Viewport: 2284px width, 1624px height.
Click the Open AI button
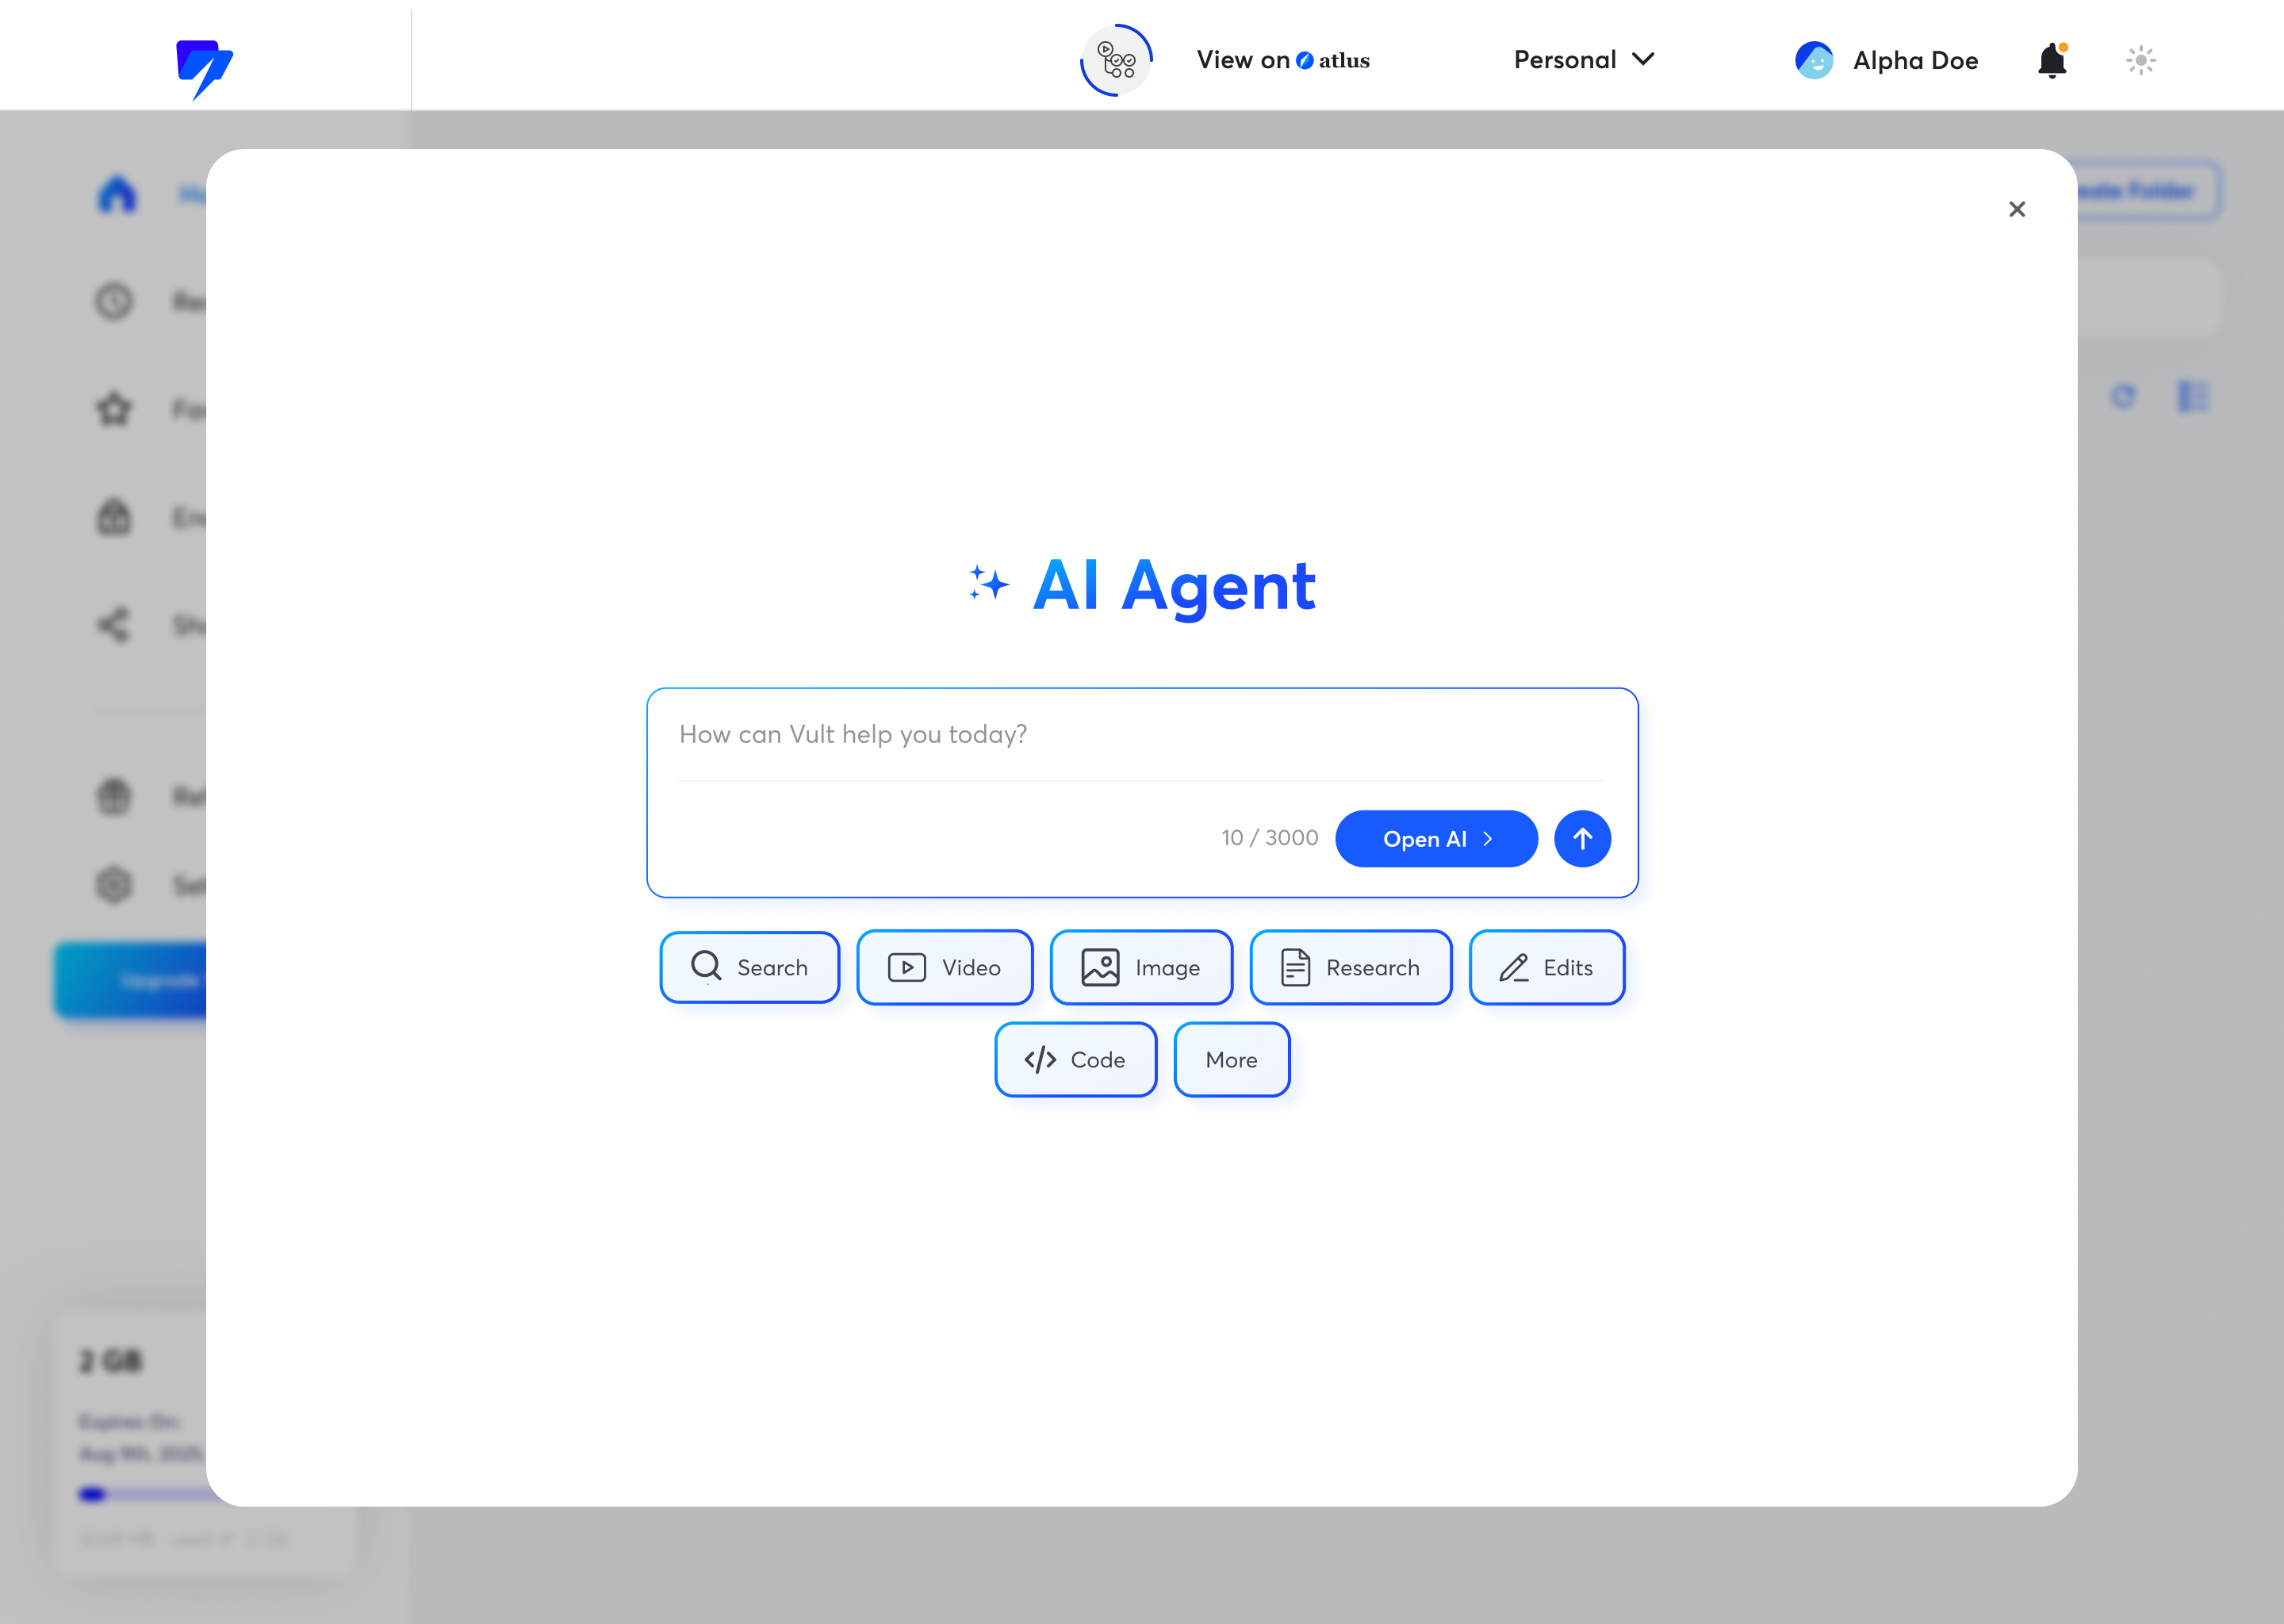(1435, 838)
